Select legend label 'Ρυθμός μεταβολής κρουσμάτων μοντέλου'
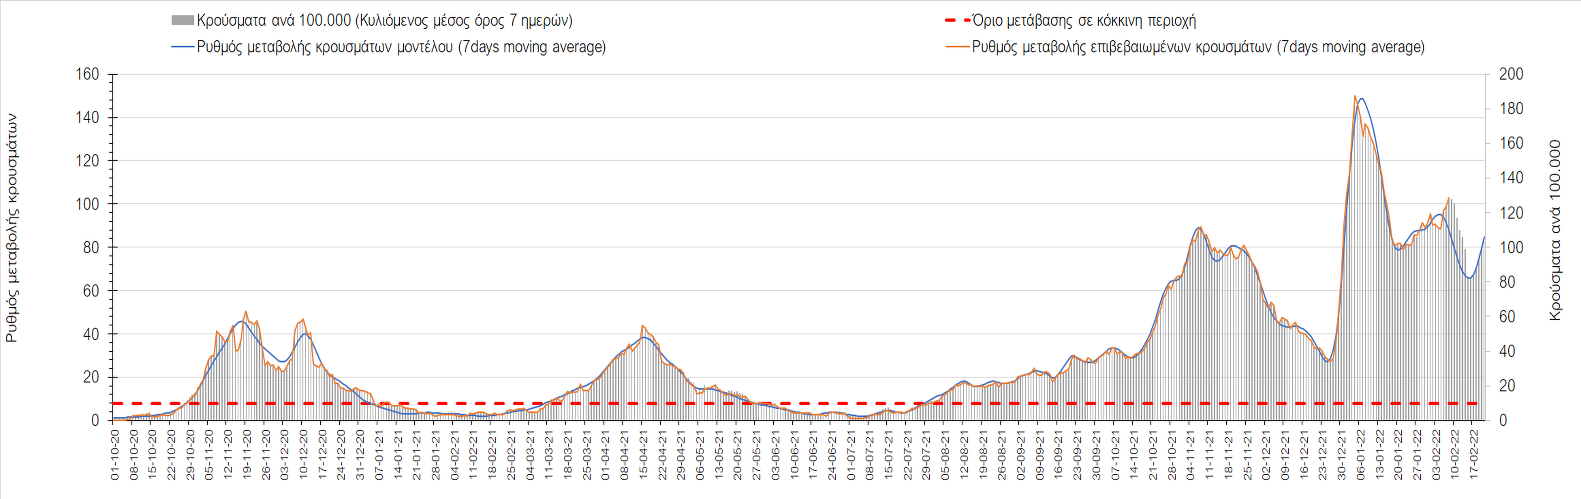This screenshot has width=1581, height=499. click(401, 47)
